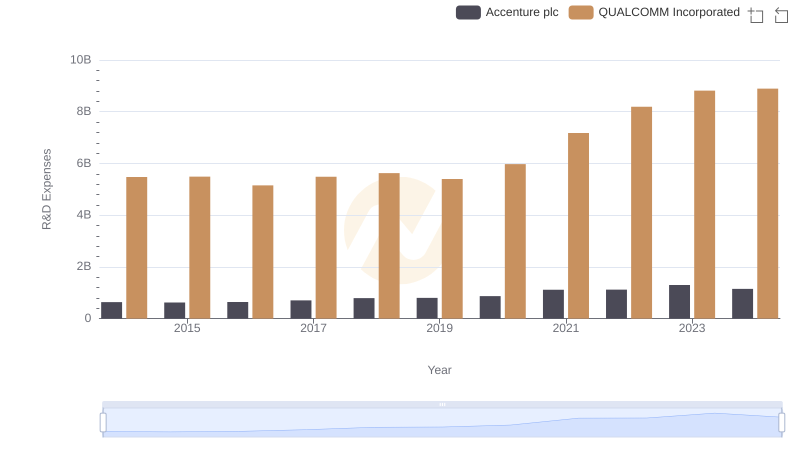The image size is (800, 461).
Task: Select the QUALCOMM bar for 2023
Action: (705, 204)
